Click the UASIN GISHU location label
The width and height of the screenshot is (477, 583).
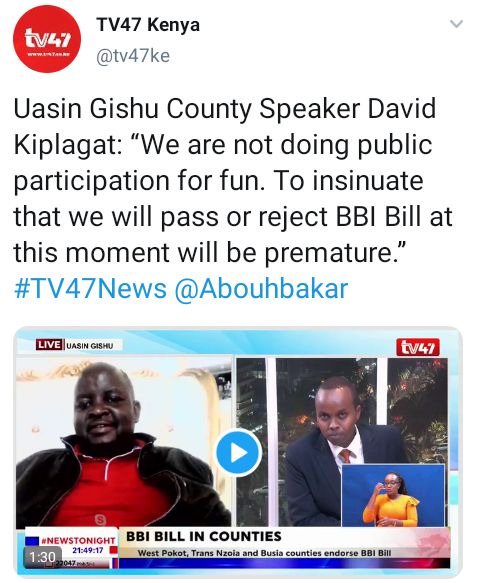click(x=90, y=345)
